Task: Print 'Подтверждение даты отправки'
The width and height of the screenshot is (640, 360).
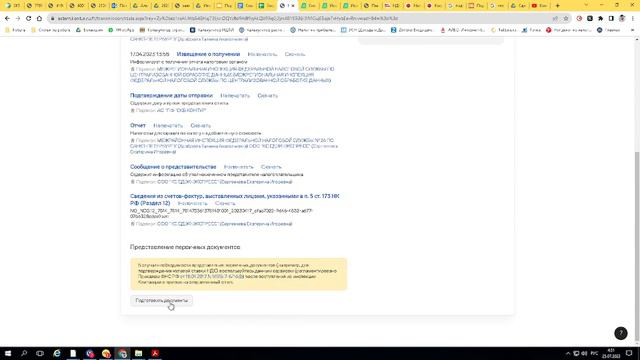Action: click(x=235, y=96)
